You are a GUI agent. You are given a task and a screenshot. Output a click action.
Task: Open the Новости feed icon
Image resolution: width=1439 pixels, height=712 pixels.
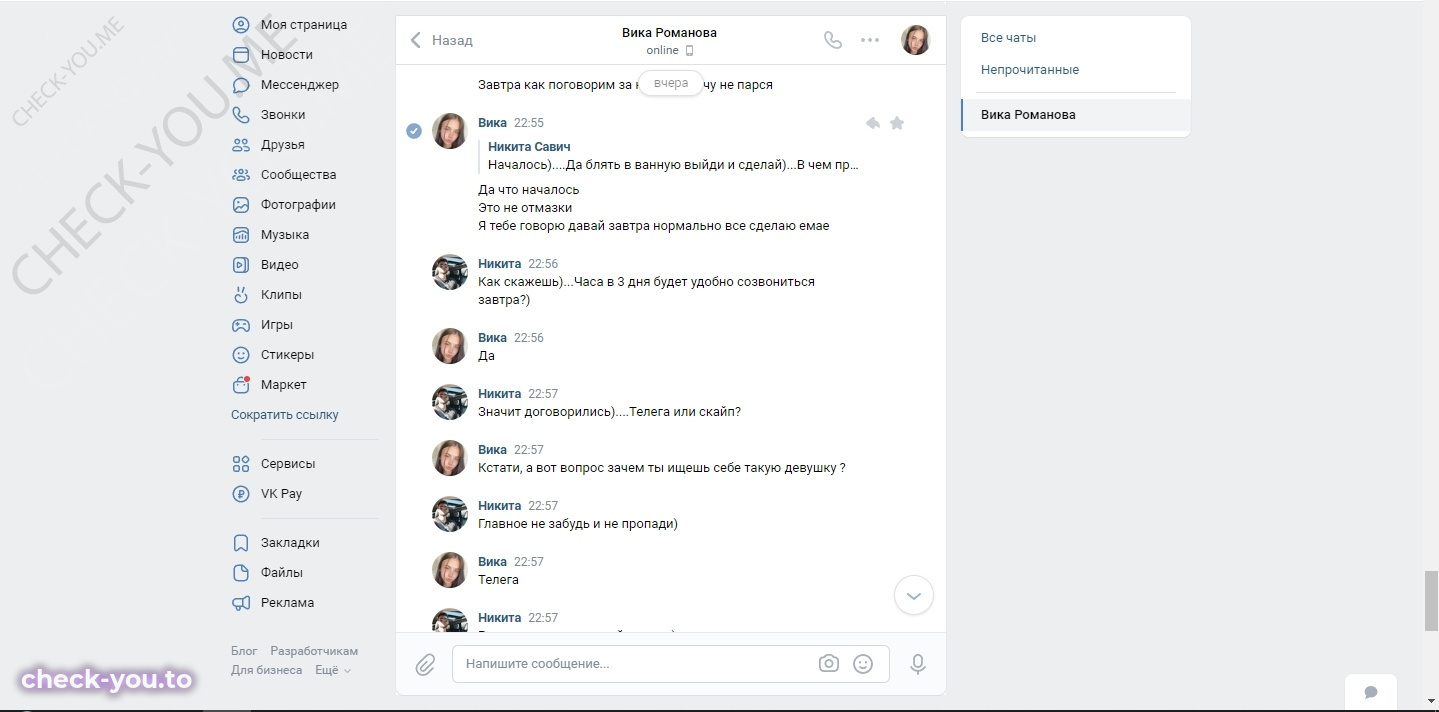pos(240,55)
